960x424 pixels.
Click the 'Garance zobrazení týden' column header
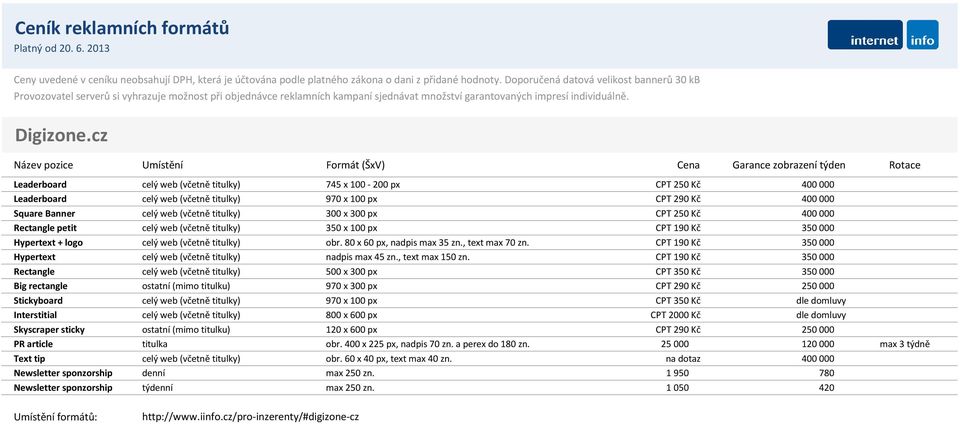pos(789,165)
